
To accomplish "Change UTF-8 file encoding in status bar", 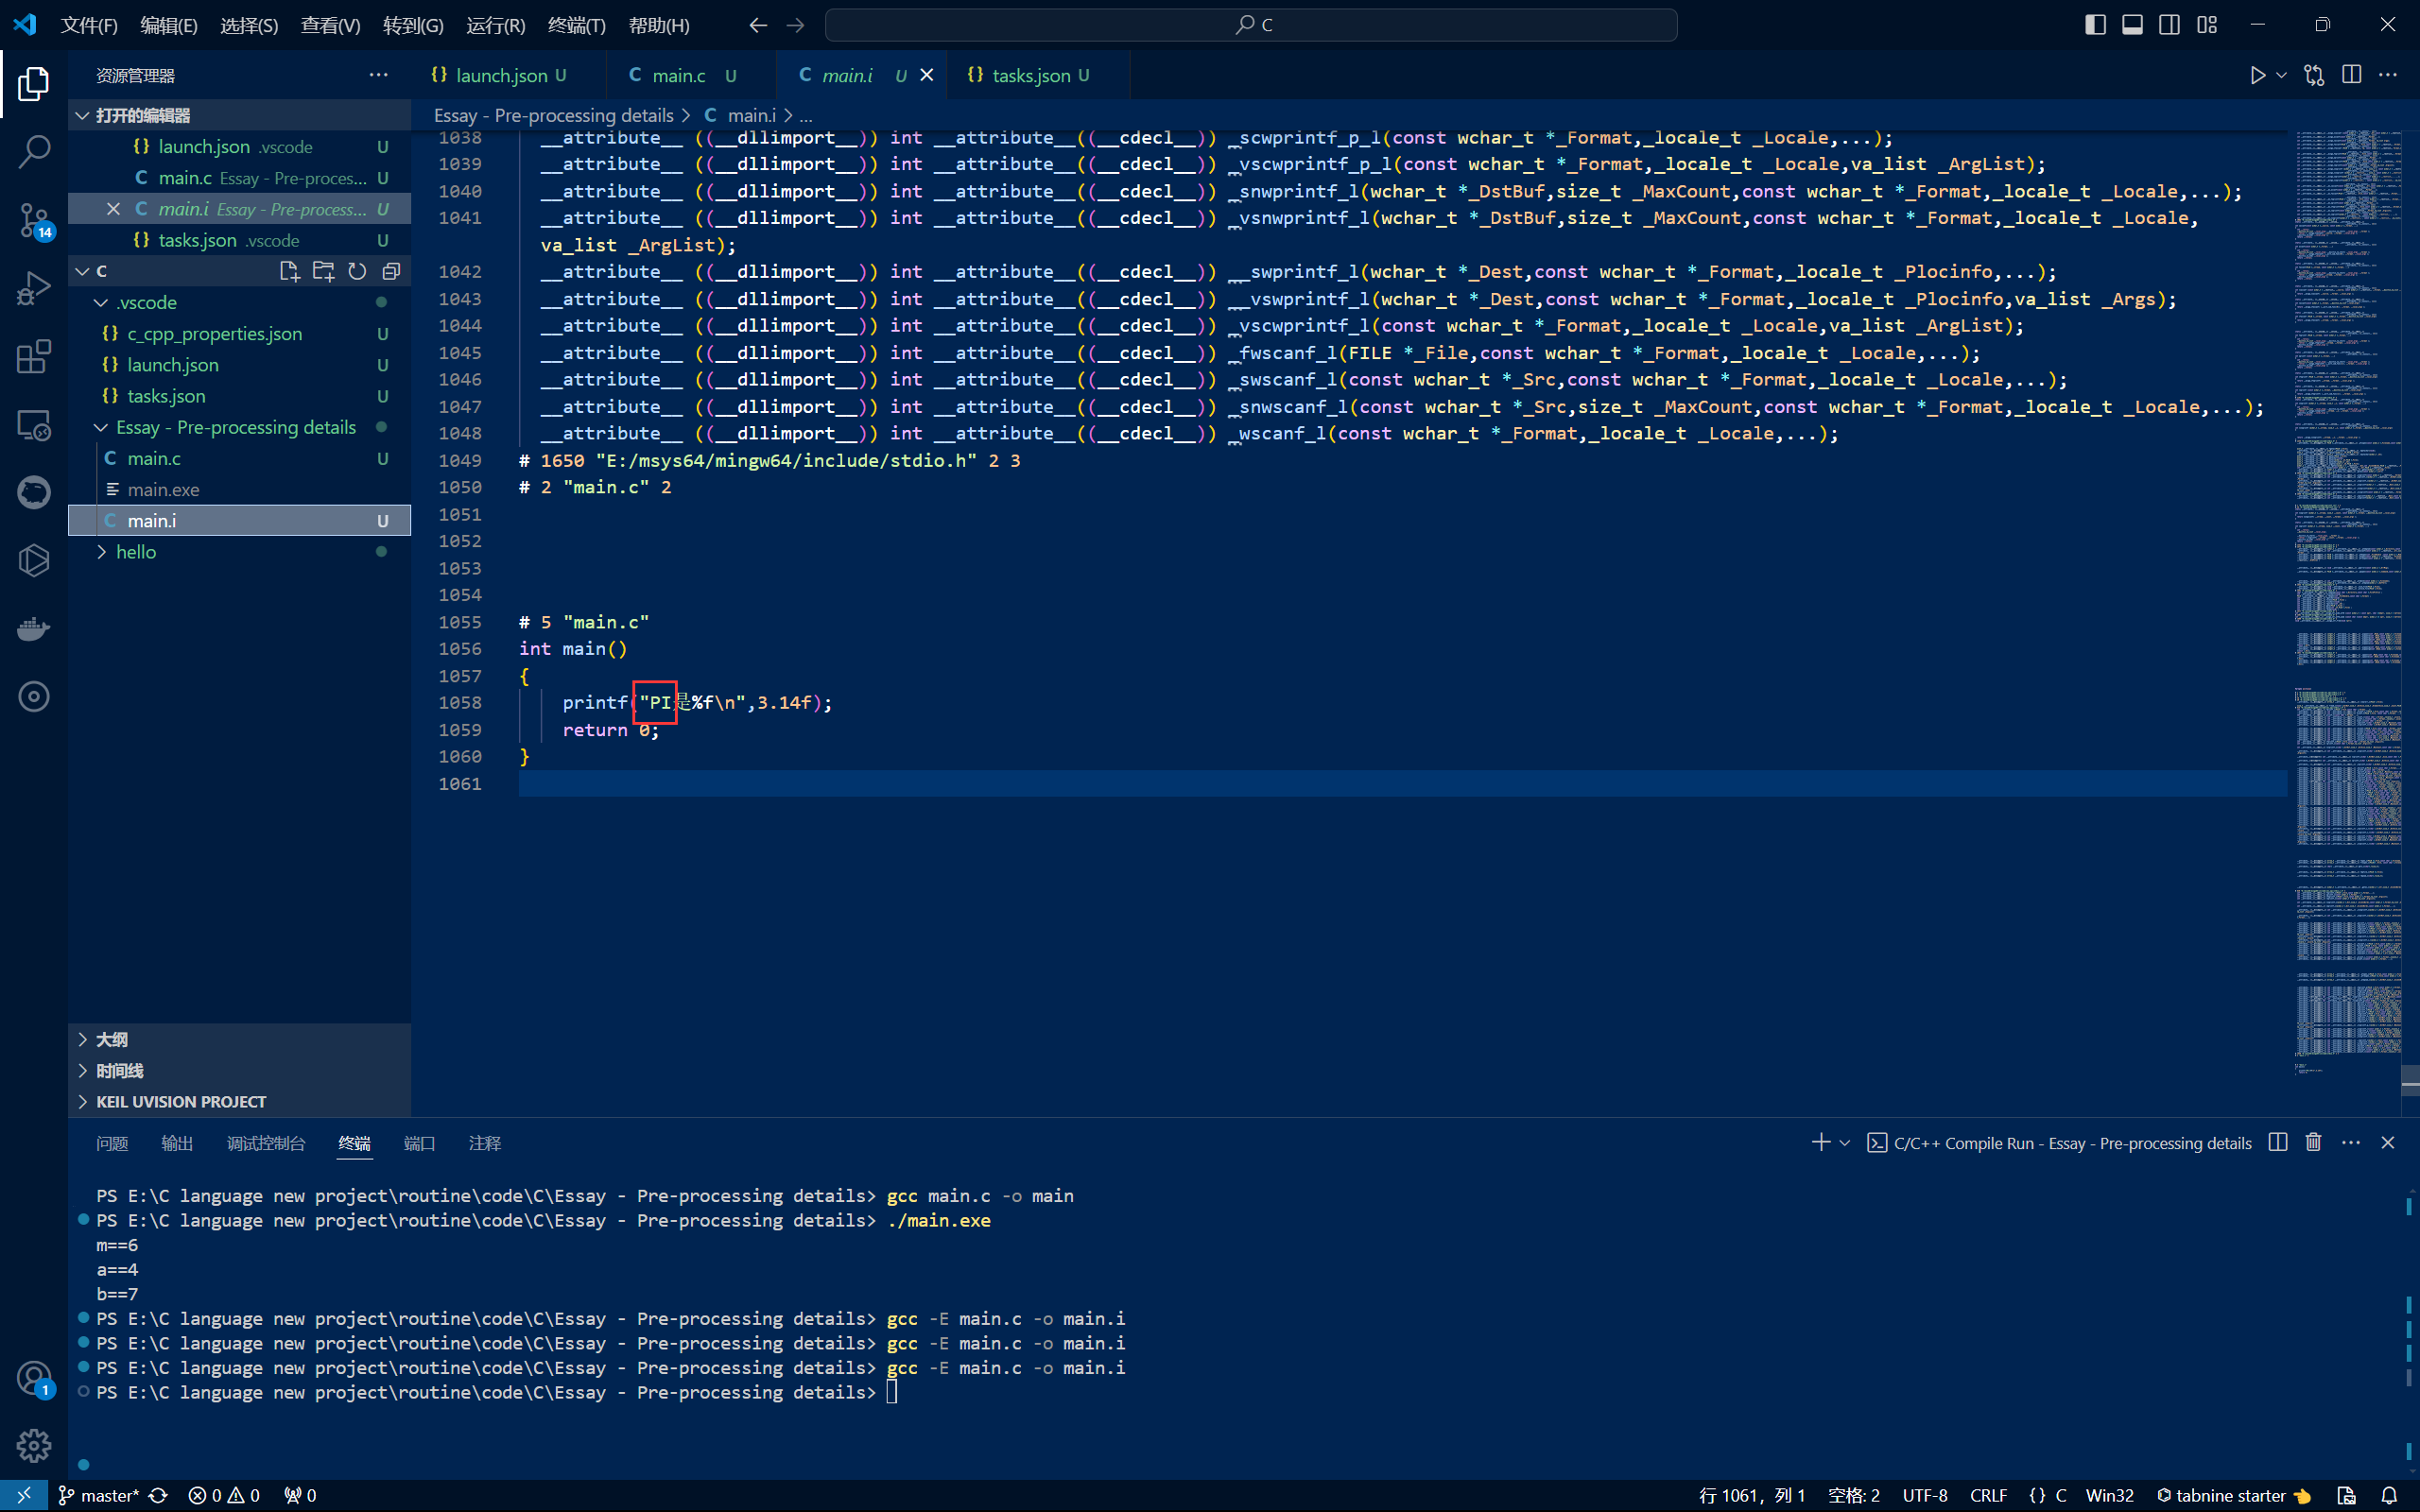I will click(1925, 1495).
